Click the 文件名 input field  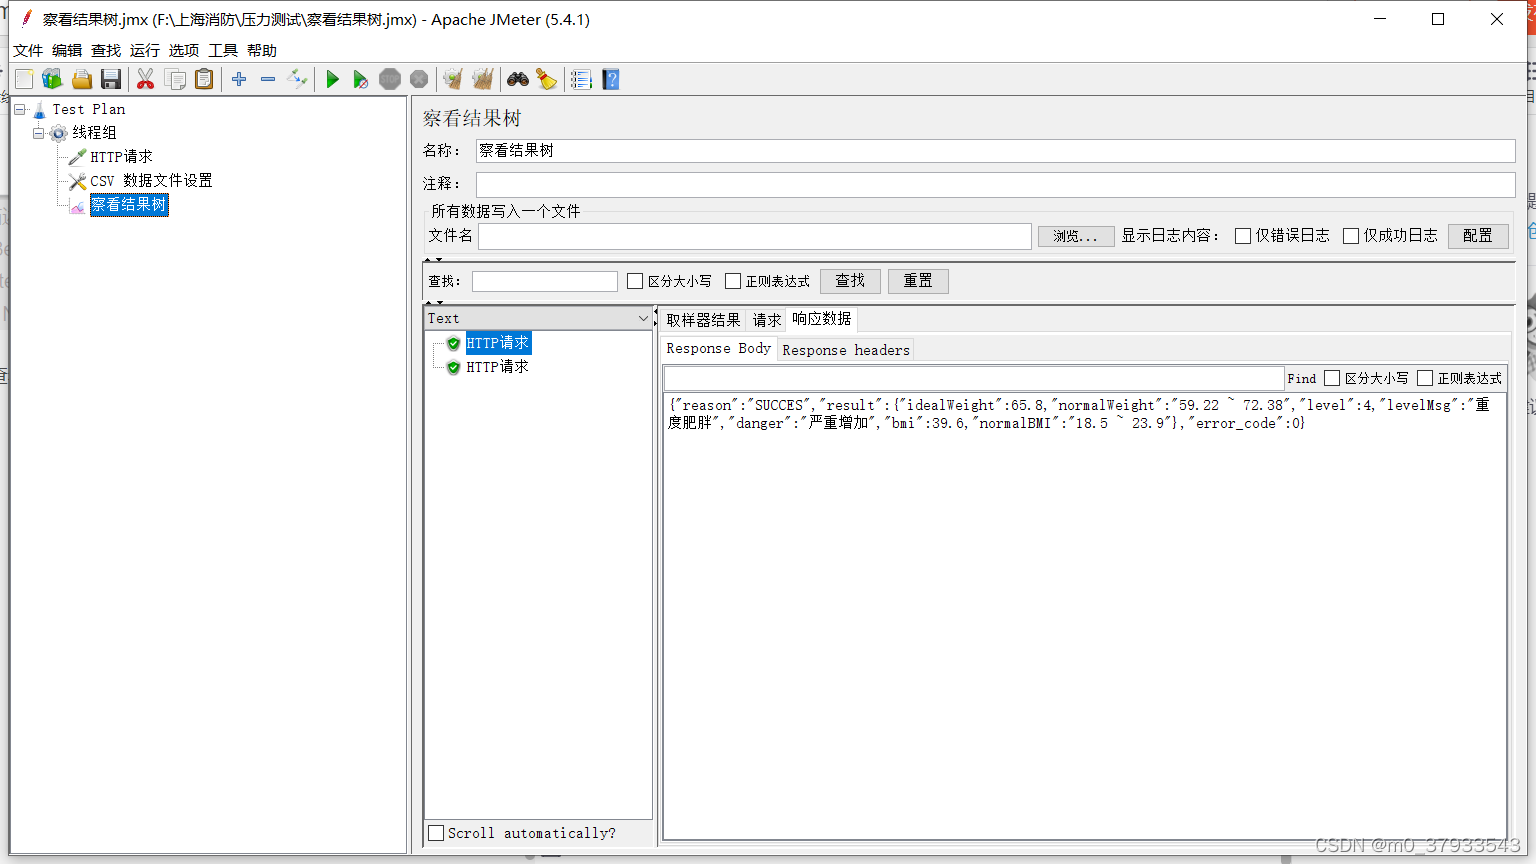tap(755, 236)
